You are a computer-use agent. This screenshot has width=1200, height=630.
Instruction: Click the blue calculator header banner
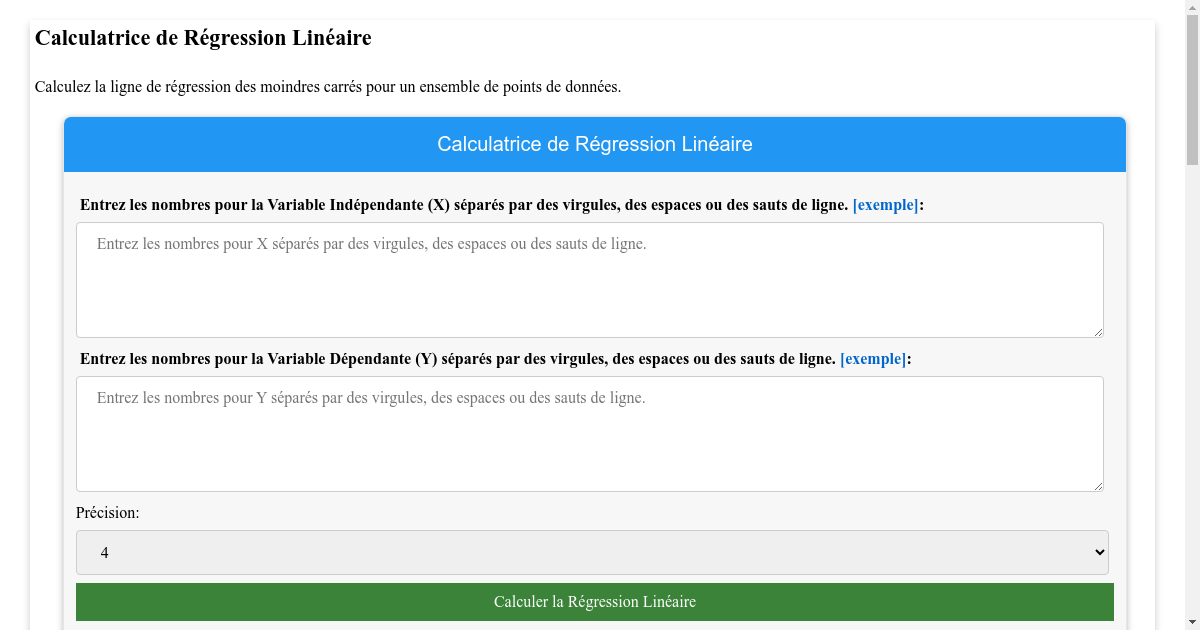coord(593,144)
